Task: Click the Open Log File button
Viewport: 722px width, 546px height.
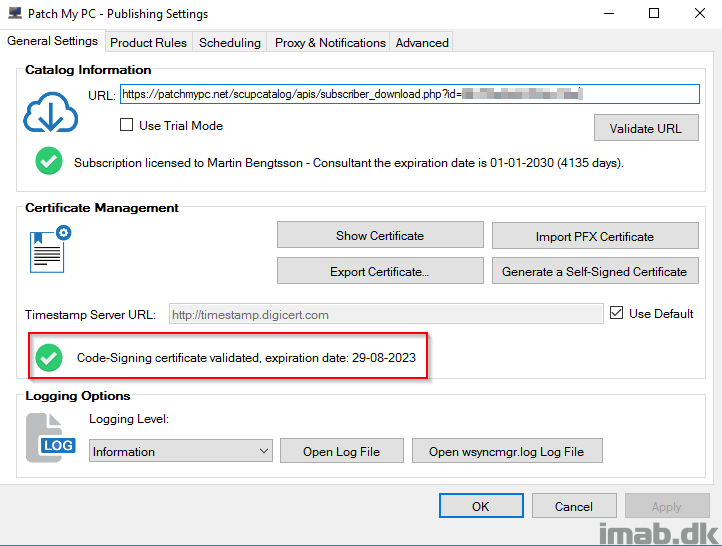Action: (342, 451)
